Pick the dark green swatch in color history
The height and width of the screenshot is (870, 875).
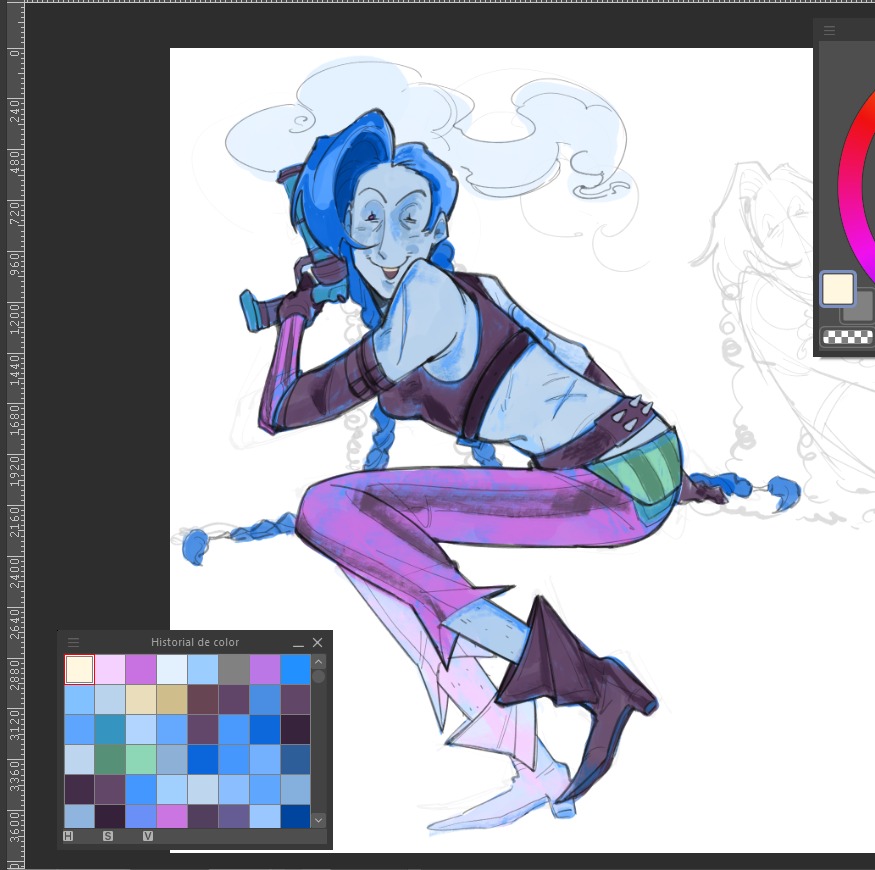(x=110, y=760)
